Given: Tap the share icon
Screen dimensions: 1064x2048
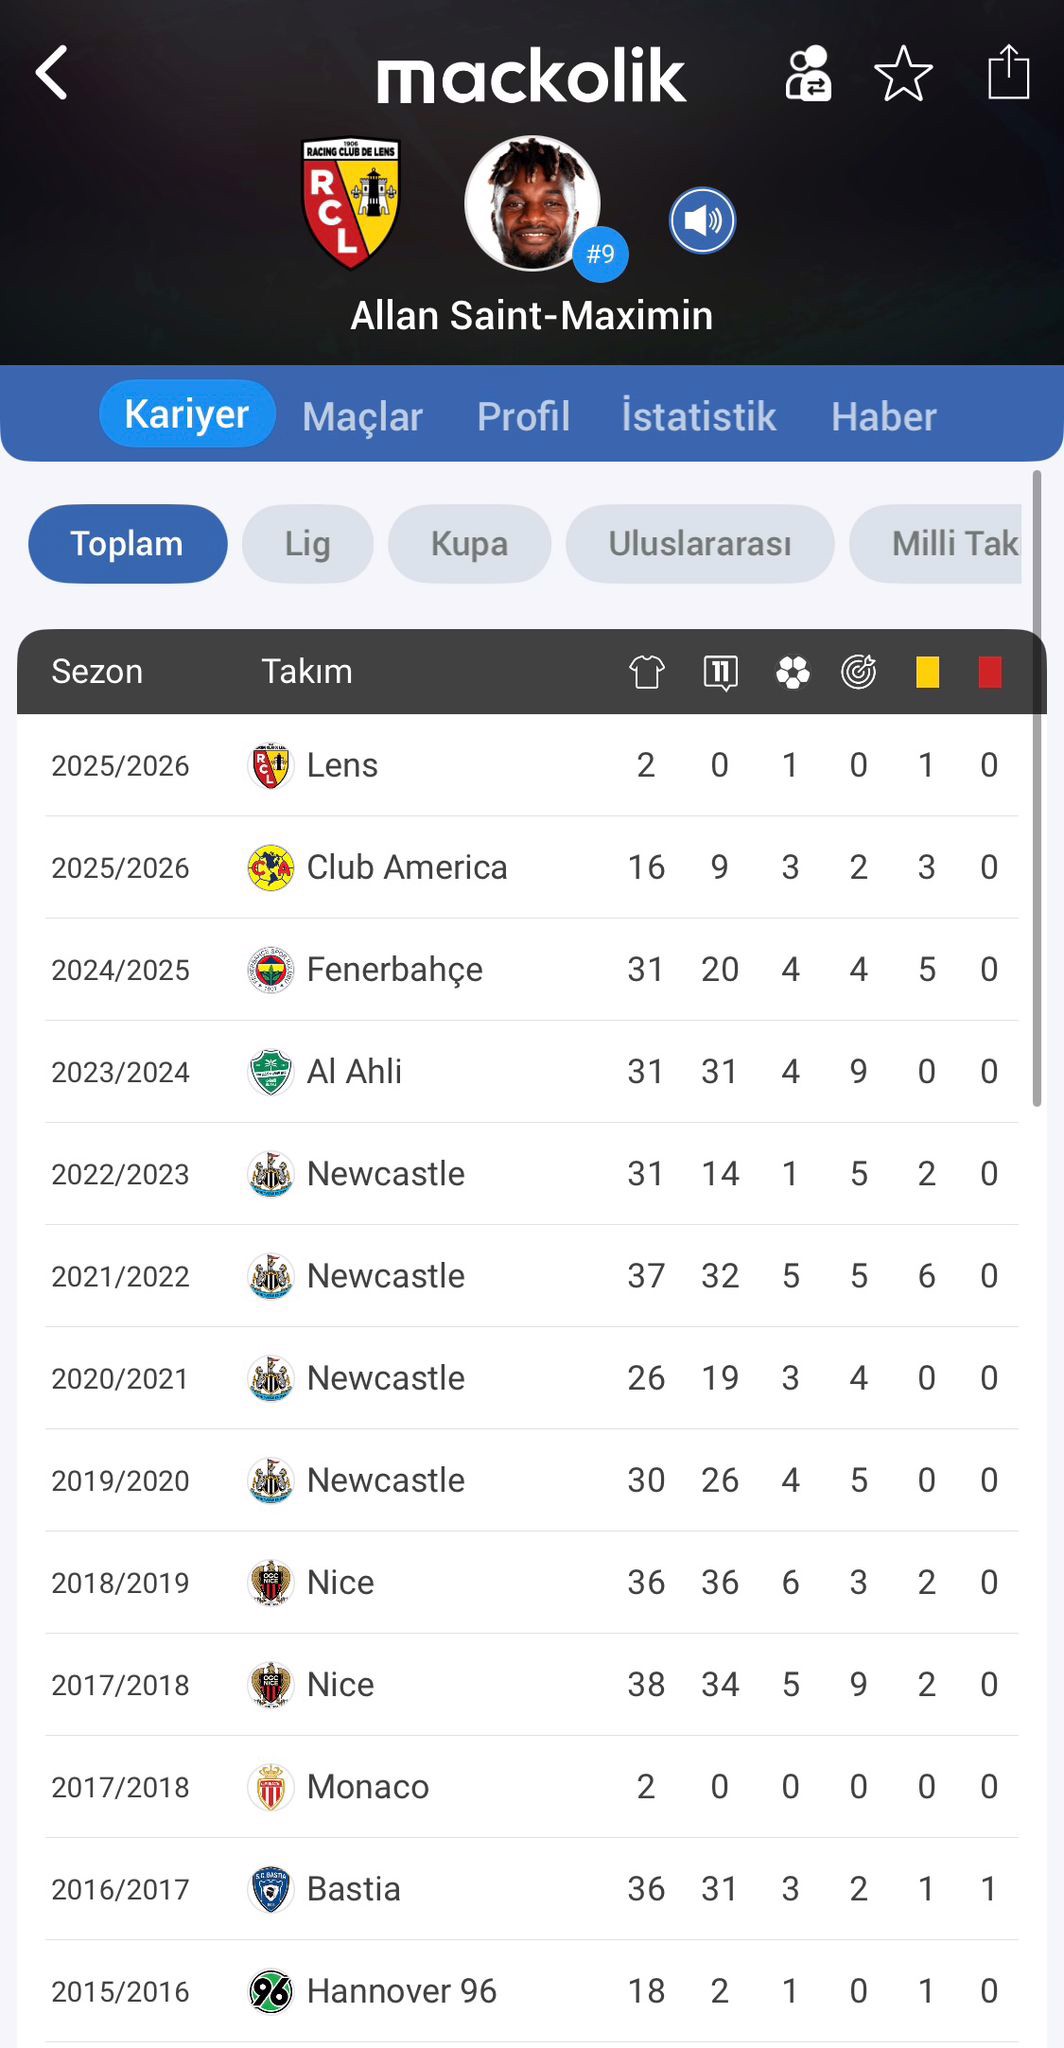Looking at the screenshot, I should coord(1008,73).
